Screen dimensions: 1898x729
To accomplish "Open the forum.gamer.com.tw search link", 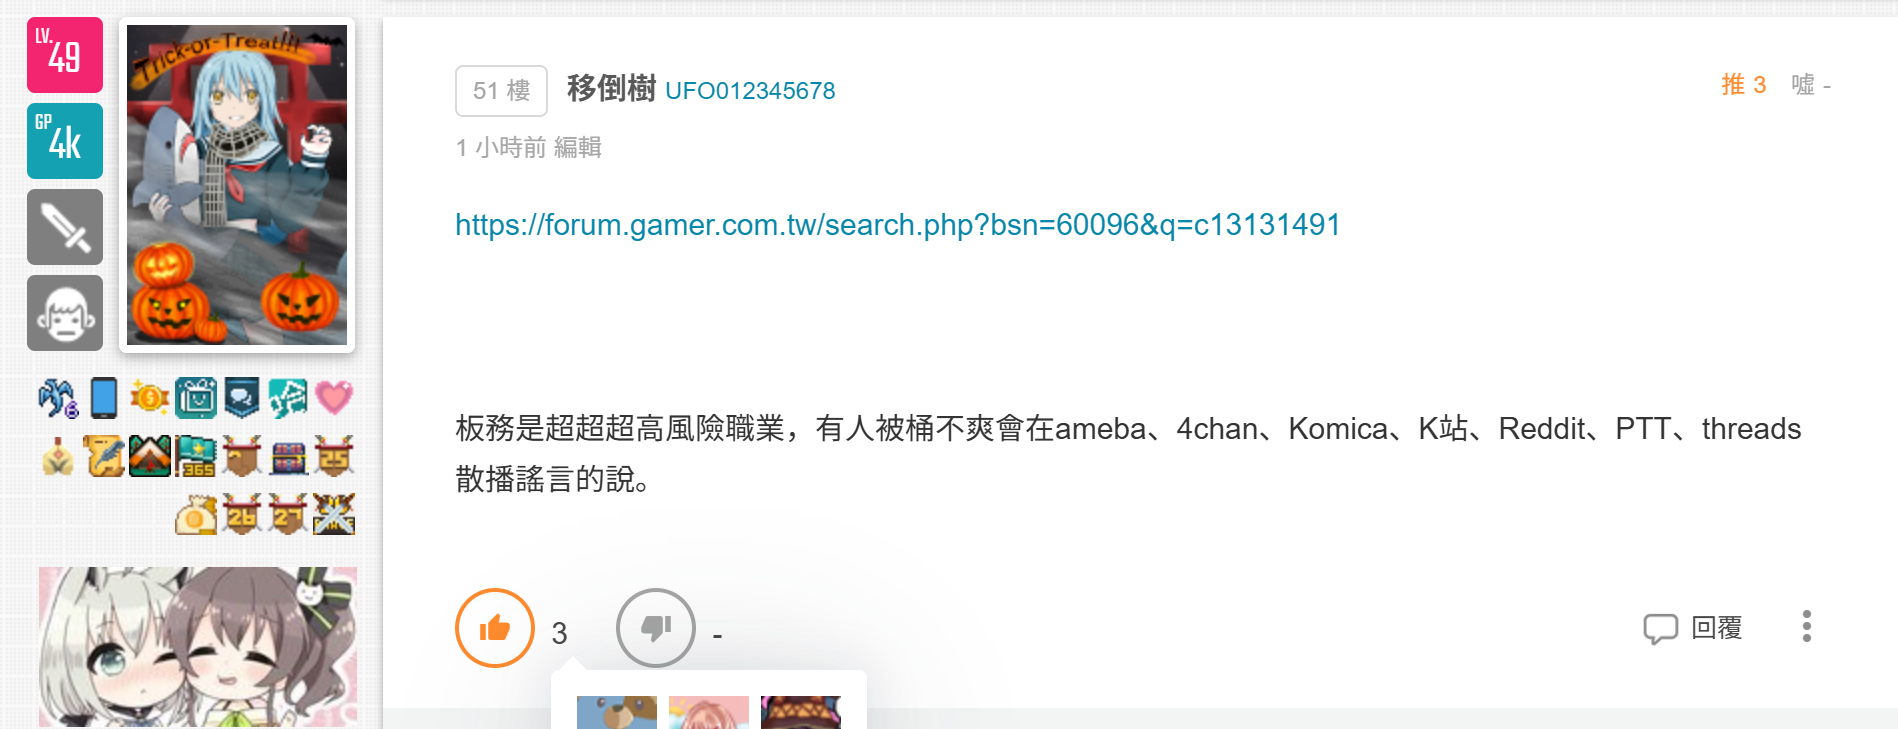I will [x=897, y=225].
